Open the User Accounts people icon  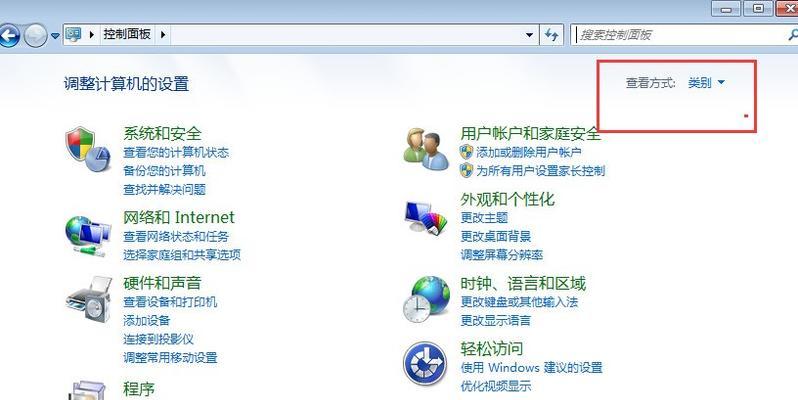pos(426,150)
